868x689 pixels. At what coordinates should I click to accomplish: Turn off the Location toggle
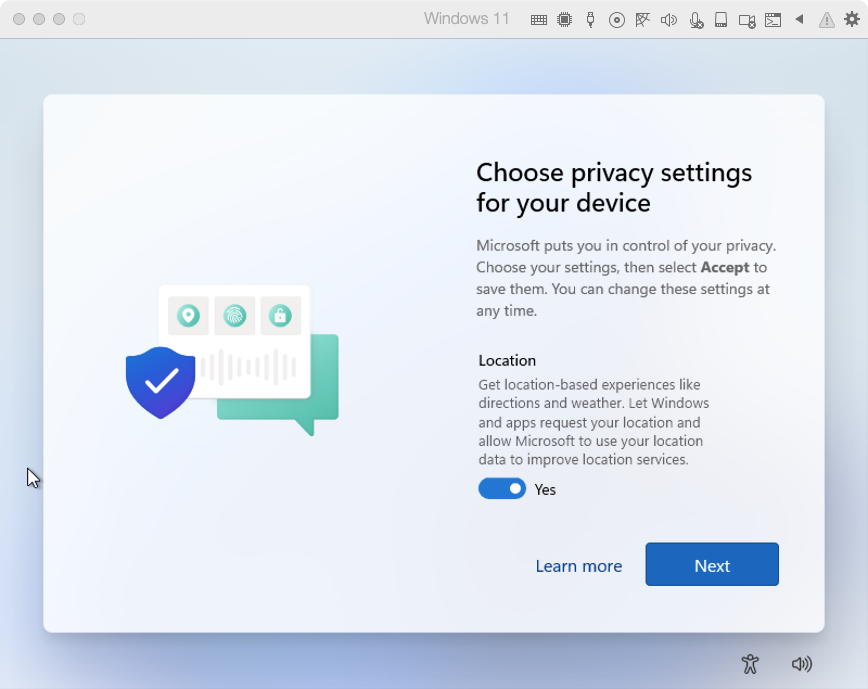(502, 489)
